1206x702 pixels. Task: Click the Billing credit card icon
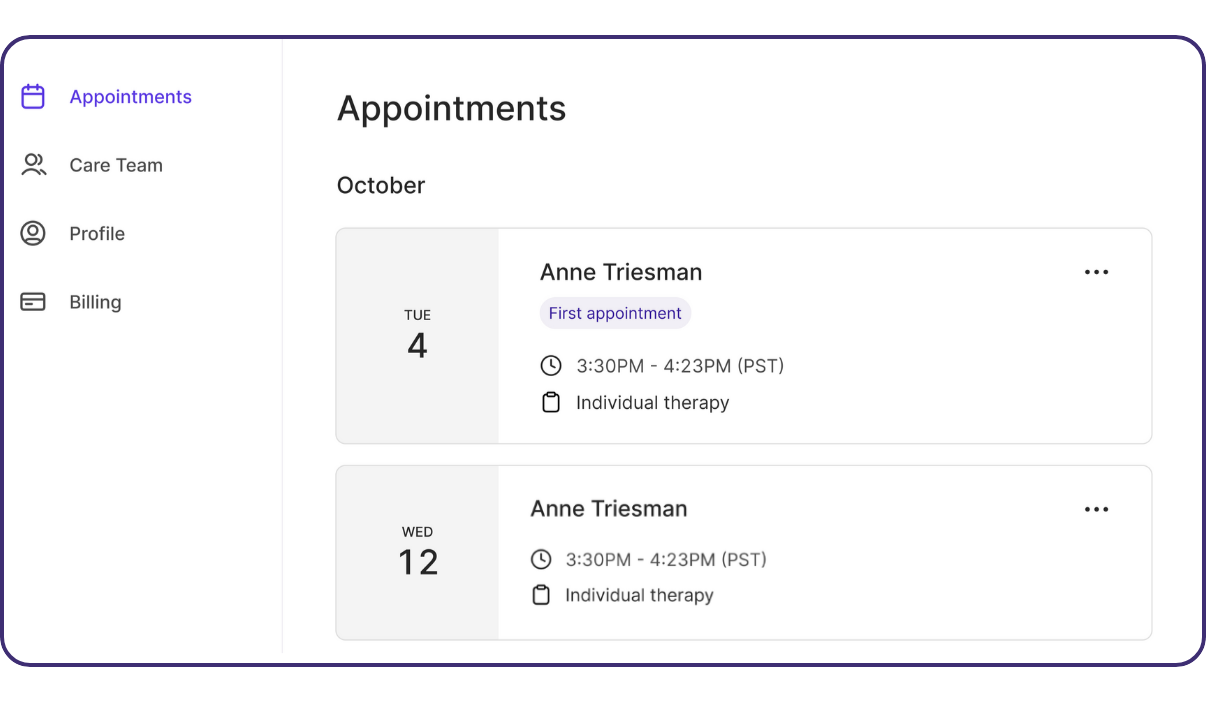point(33,301)
